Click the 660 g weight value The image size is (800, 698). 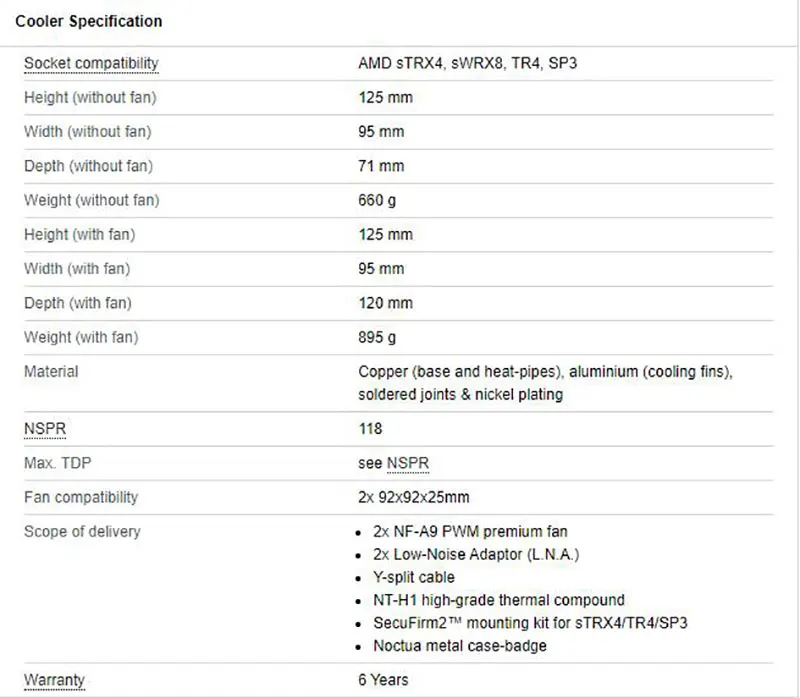[x=377, y=200]
